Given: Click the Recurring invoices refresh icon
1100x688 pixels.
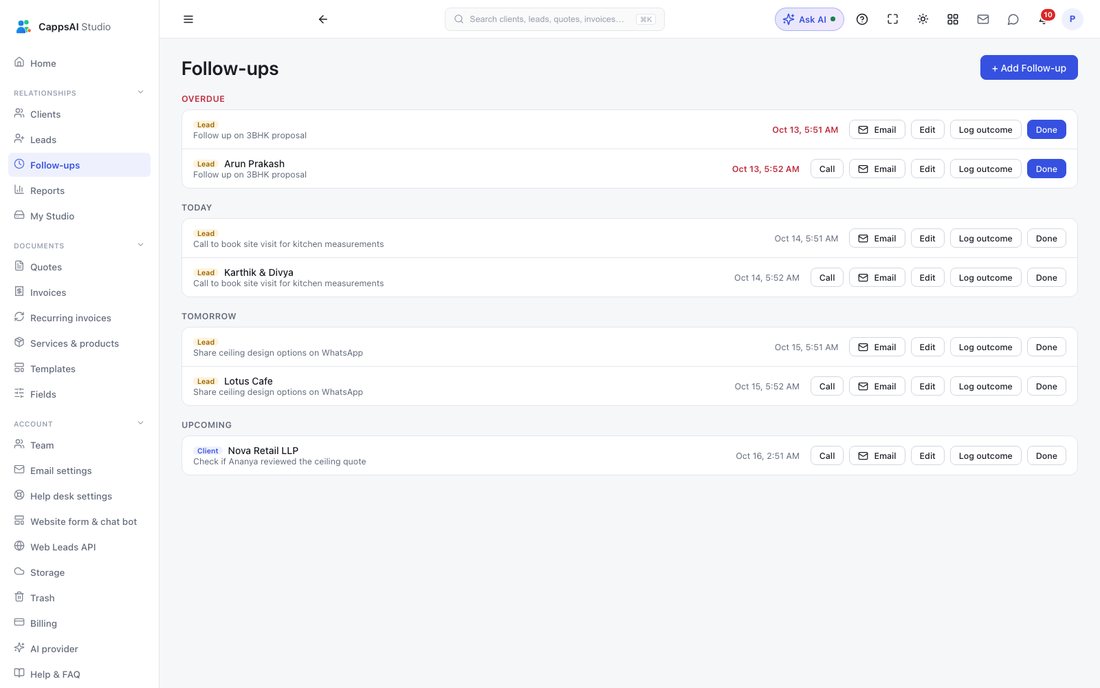Looking at the screenshot, I should pos(19,317).
